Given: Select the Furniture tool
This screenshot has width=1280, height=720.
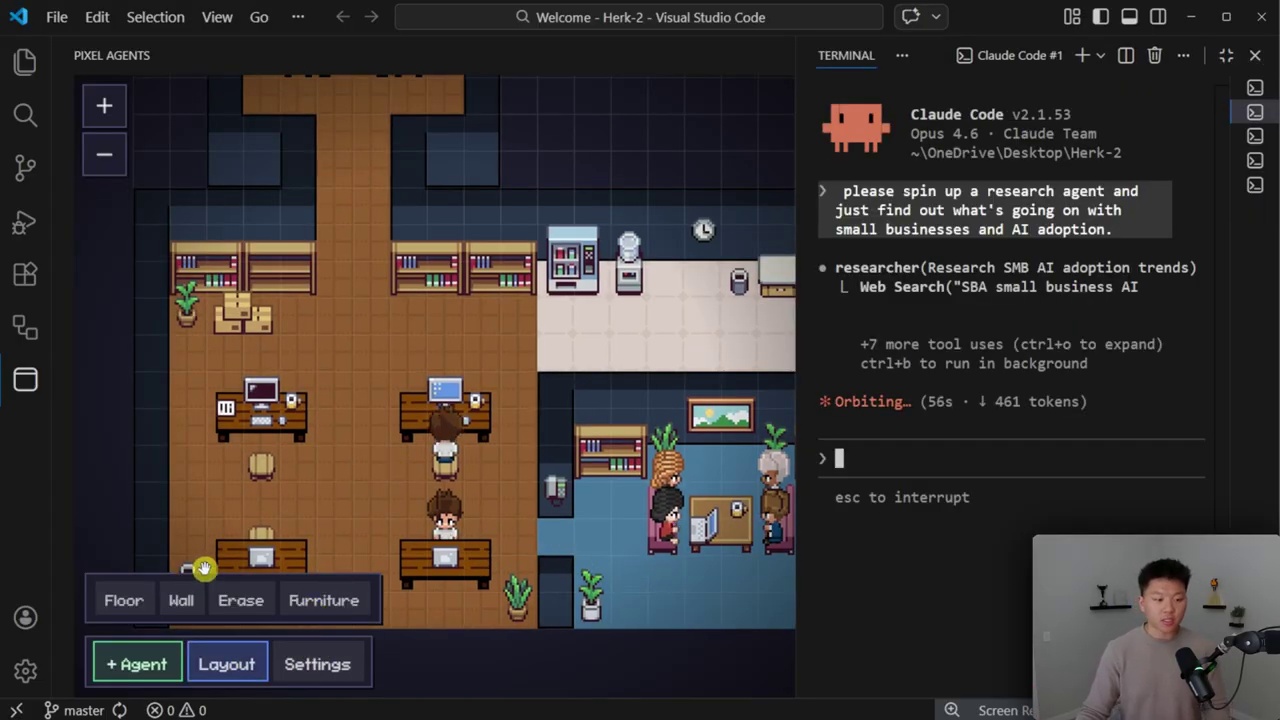Looking at the screenshot, I should point(324,600).
